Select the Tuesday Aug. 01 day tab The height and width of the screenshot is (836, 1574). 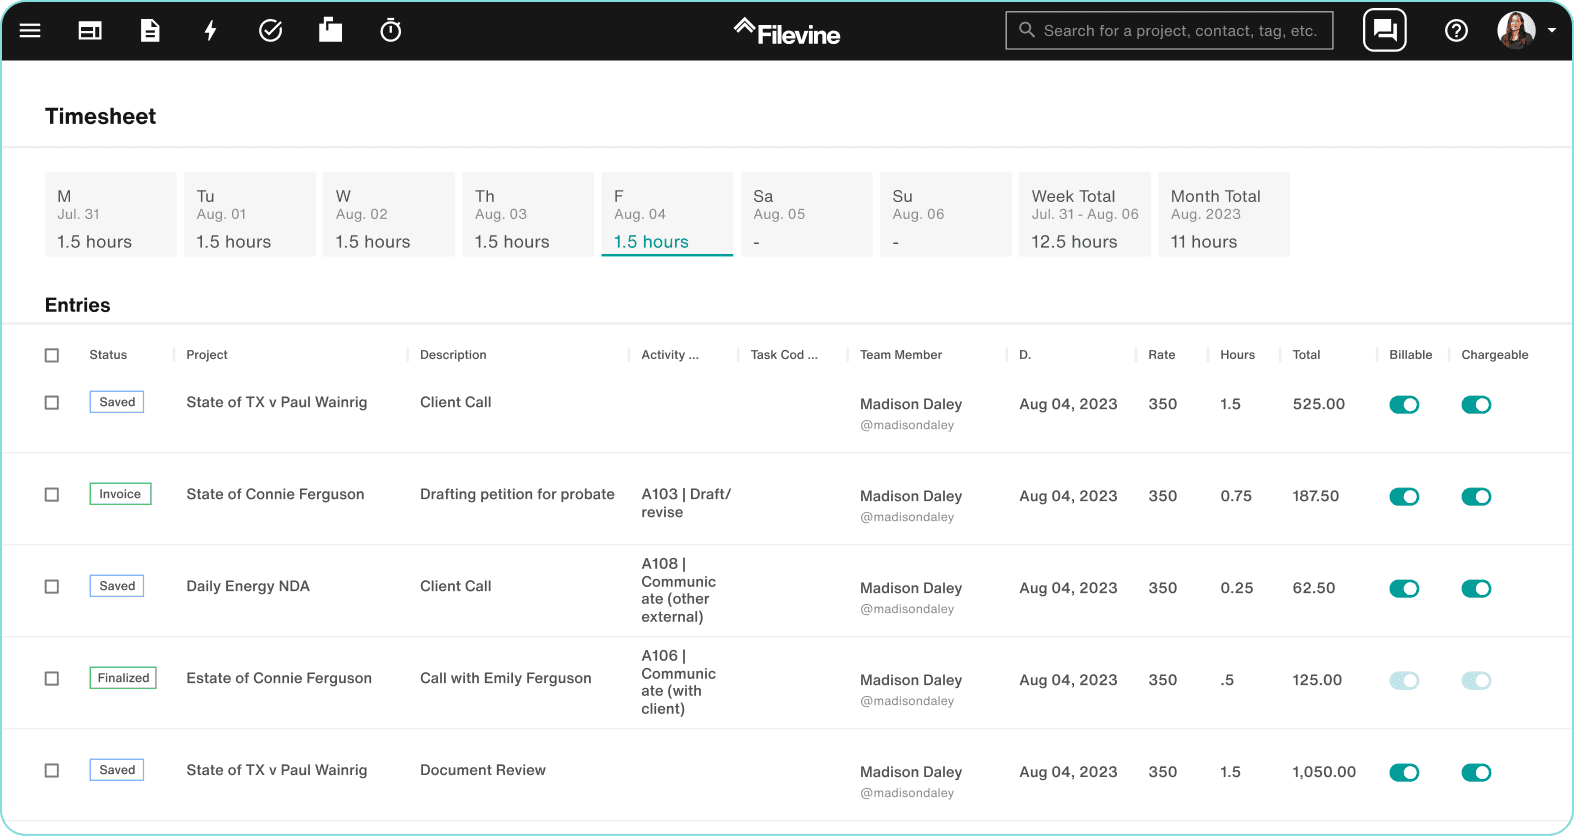click(250, 214)
